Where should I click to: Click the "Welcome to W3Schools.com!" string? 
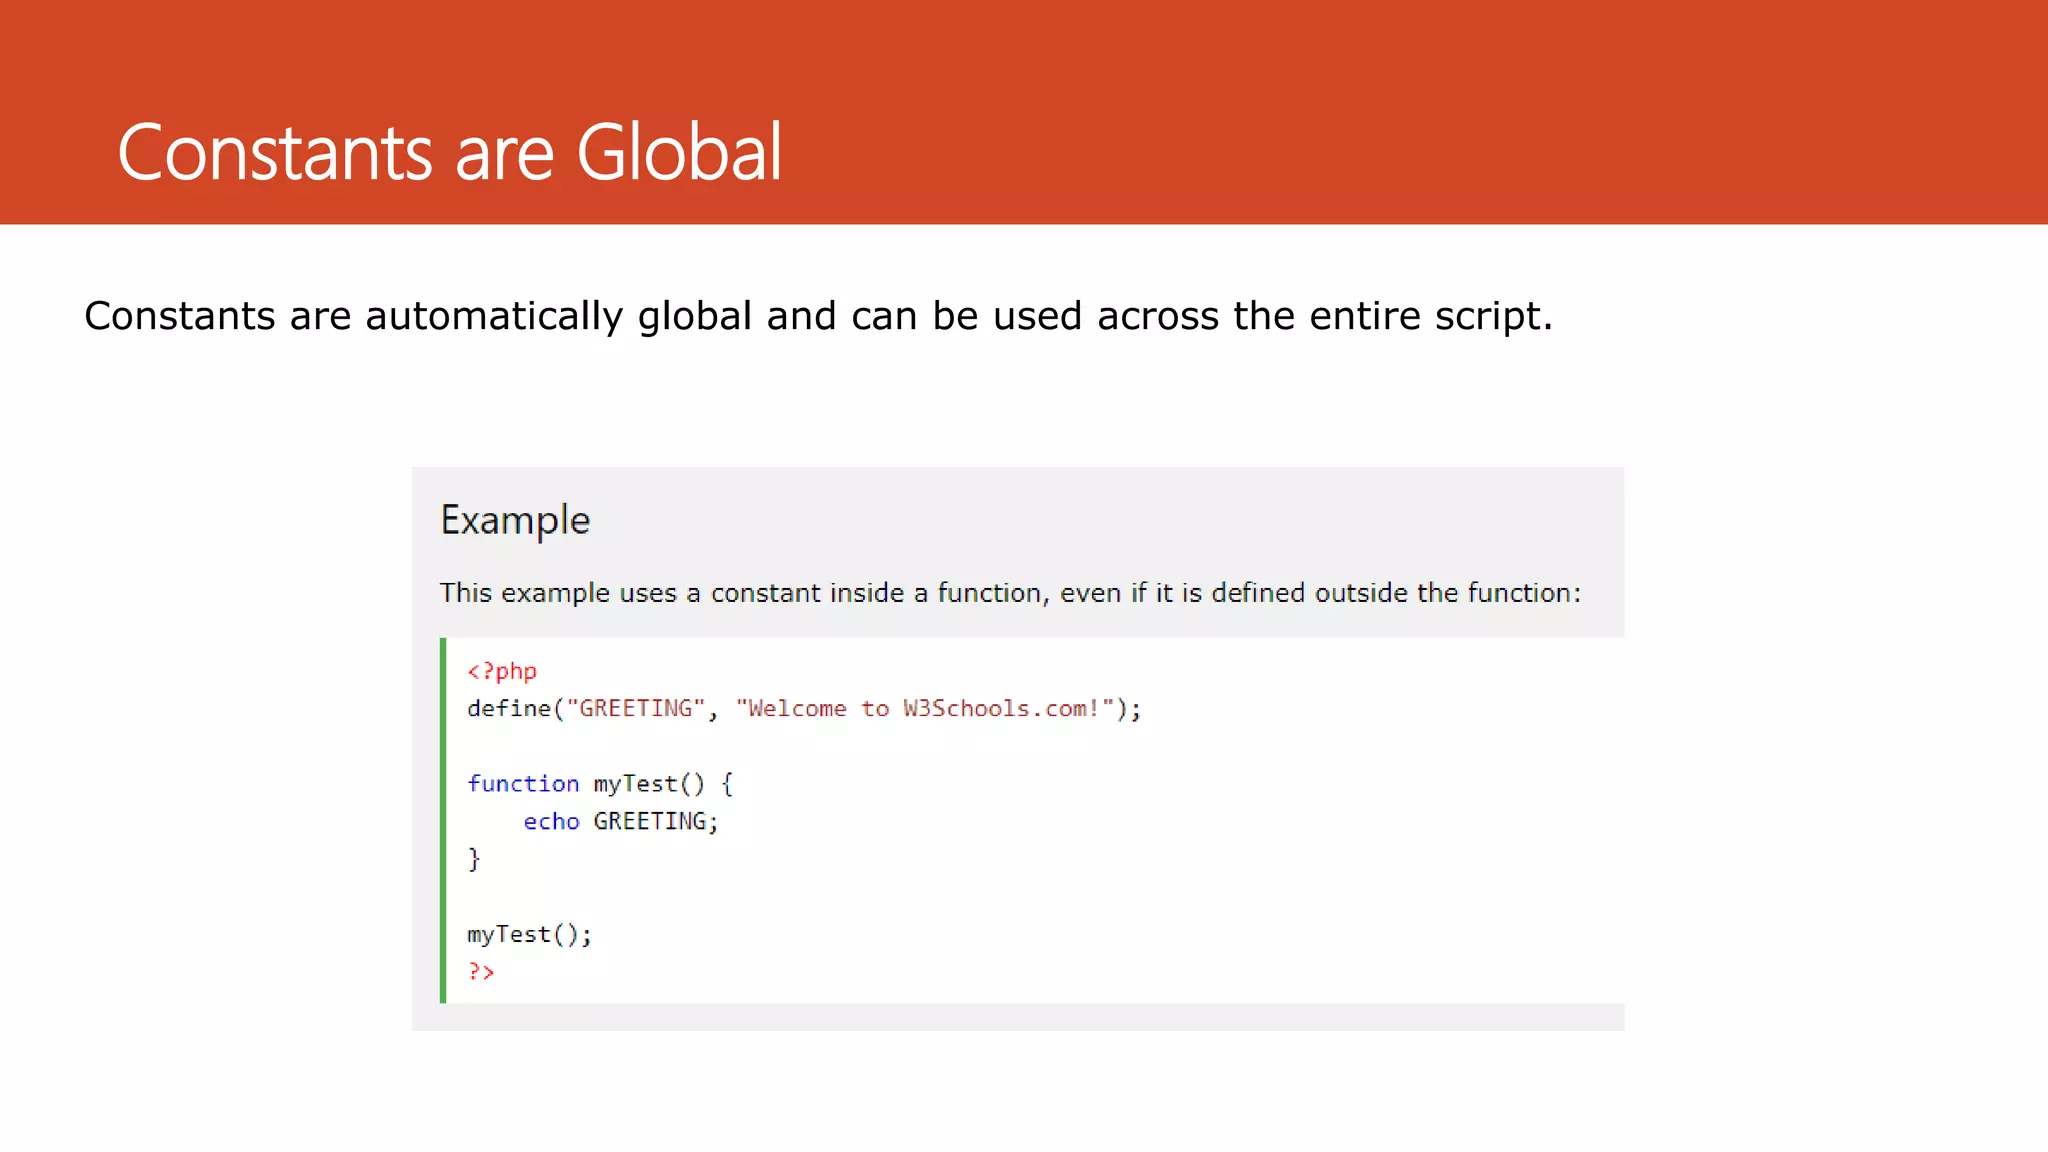(924, 709)
